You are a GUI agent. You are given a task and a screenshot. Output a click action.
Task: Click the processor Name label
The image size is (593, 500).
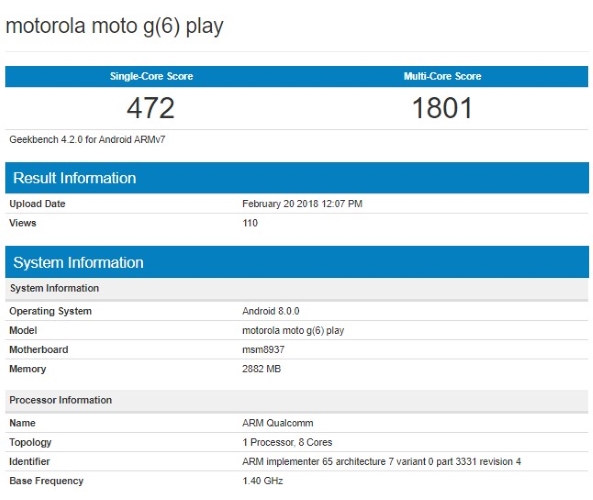(x=22, y=423)
